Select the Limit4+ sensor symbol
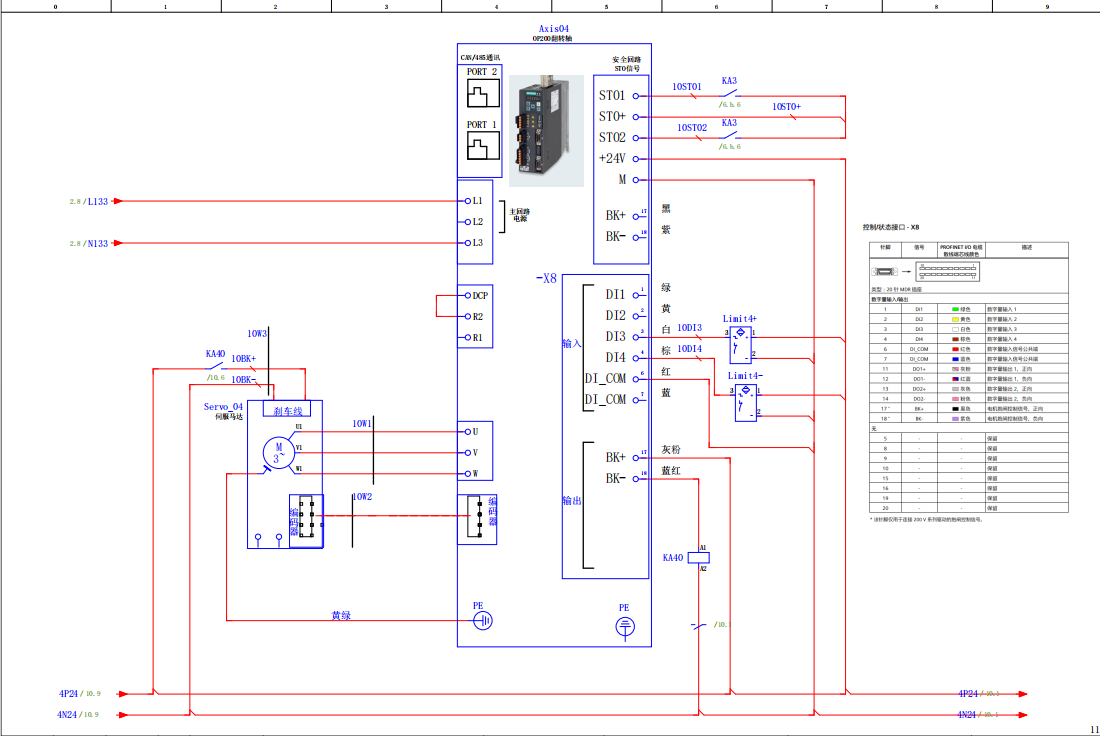This screenshot has height=736, width=1100. point(739,343)
